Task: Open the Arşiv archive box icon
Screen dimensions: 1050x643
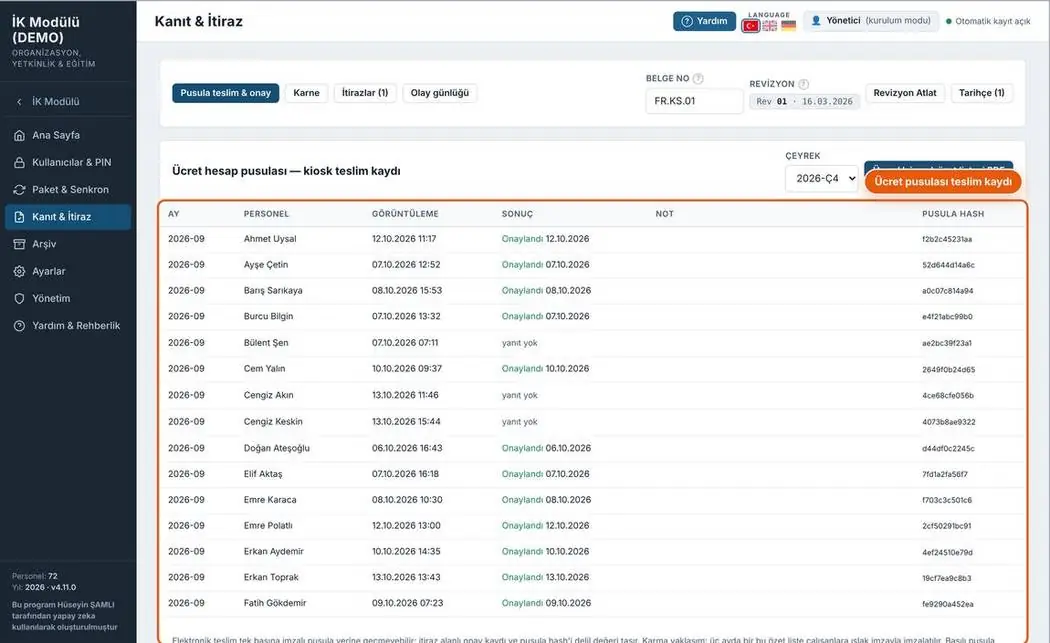Action: tap(19, 244)
